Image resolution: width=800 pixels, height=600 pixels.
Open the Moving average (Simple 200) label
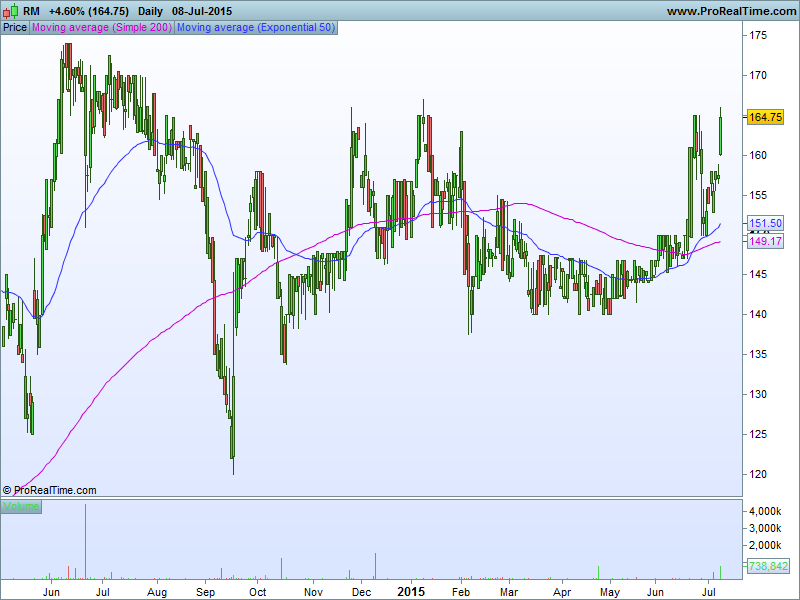(102, 28)
